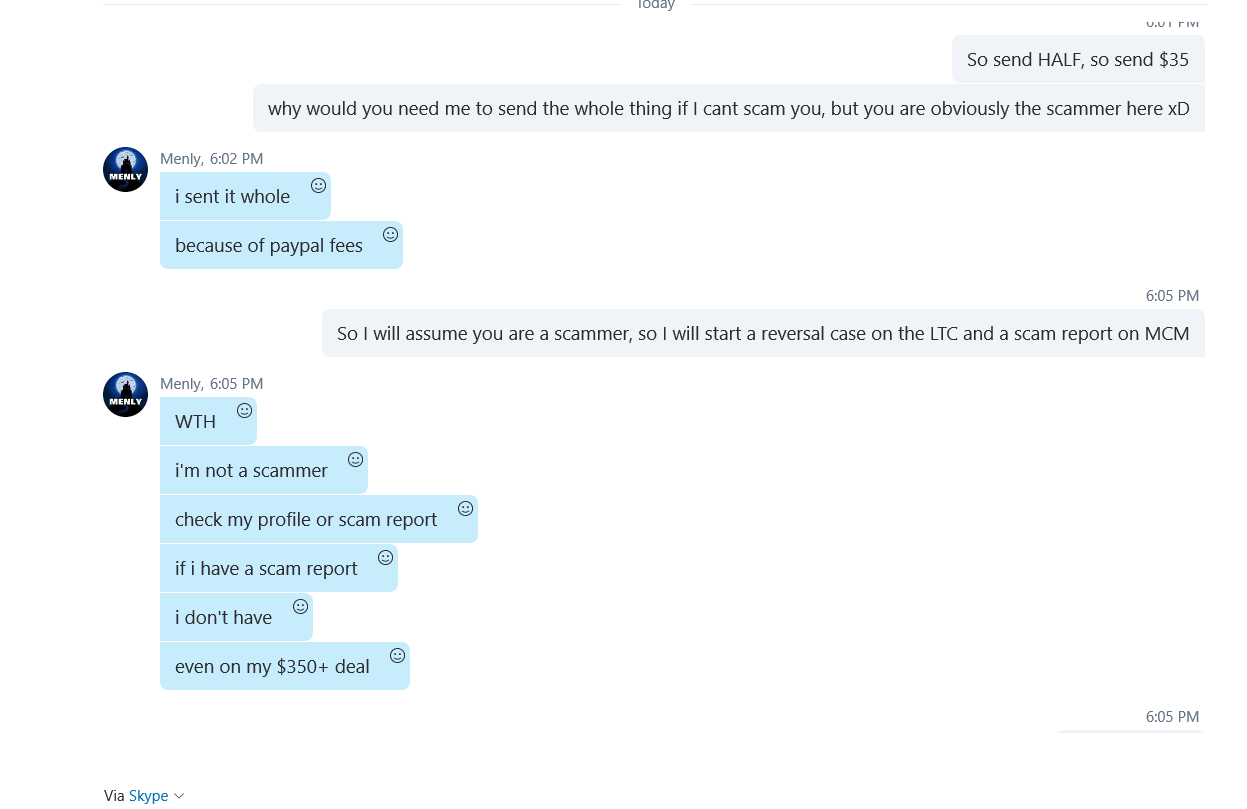Click the Skype link at bottom
The image size is (1247, 809).
click(x=148, y=796)
